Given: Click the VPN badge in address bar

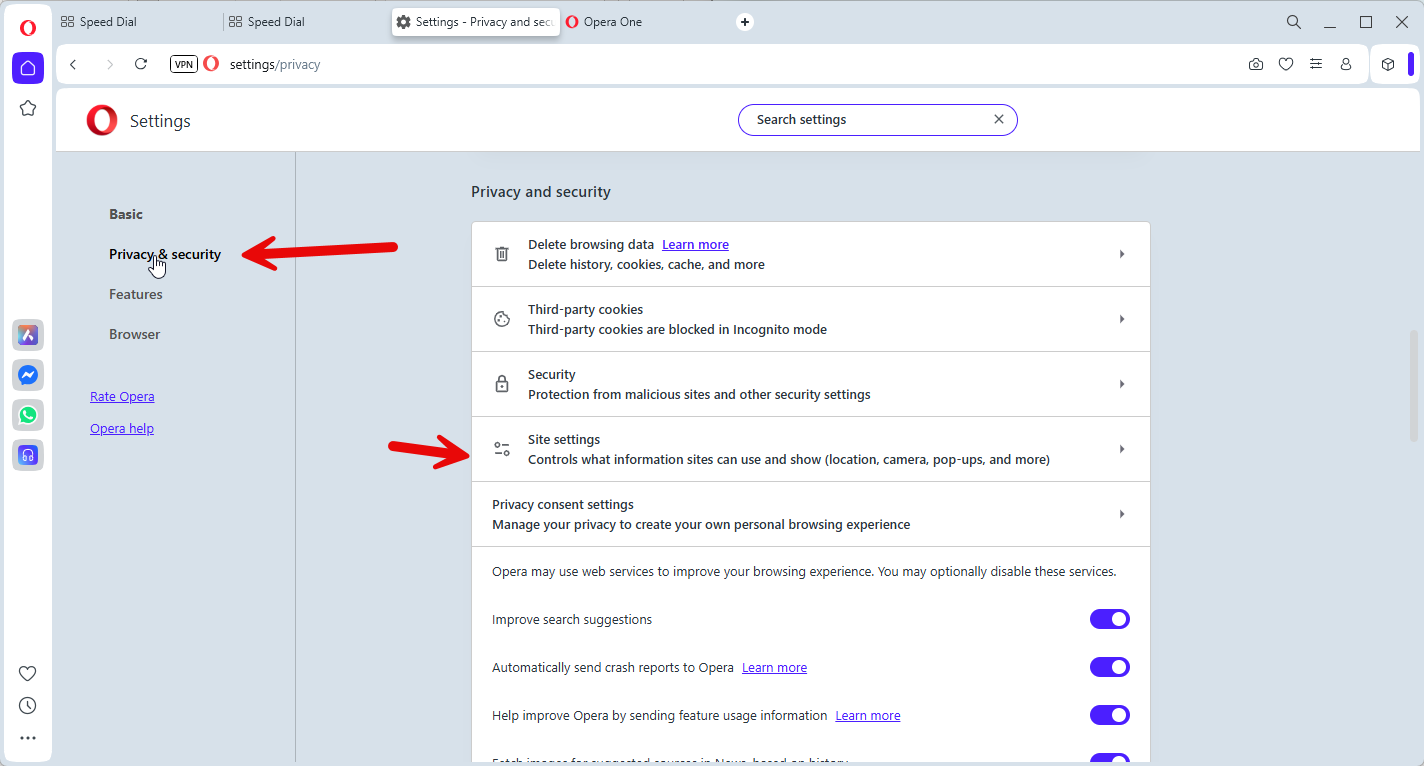Looking at the screenshot, I should (x=184, y=64).
